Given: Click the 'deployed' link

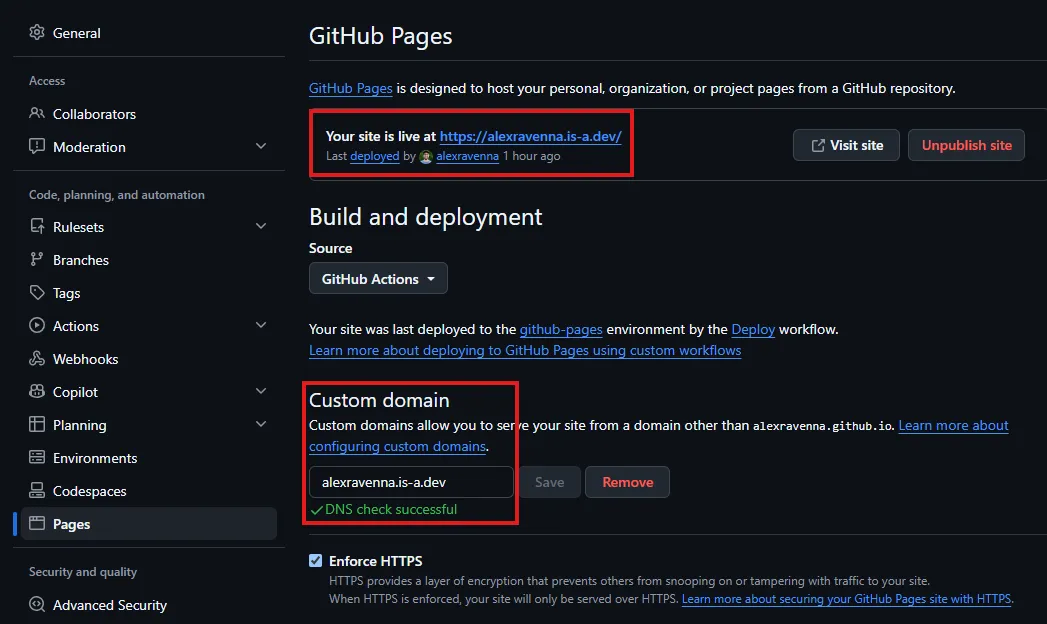Looking at the screenshot, I should [375, 156].
